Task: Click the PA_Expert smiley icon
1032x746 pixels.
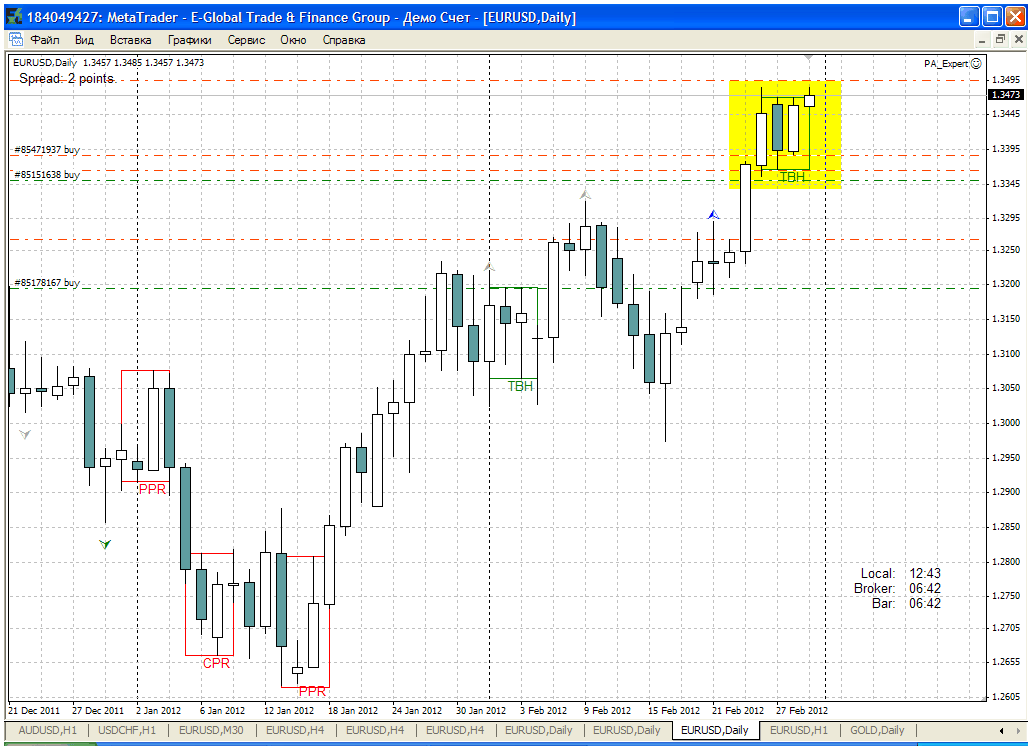Action: click(977, 63)
